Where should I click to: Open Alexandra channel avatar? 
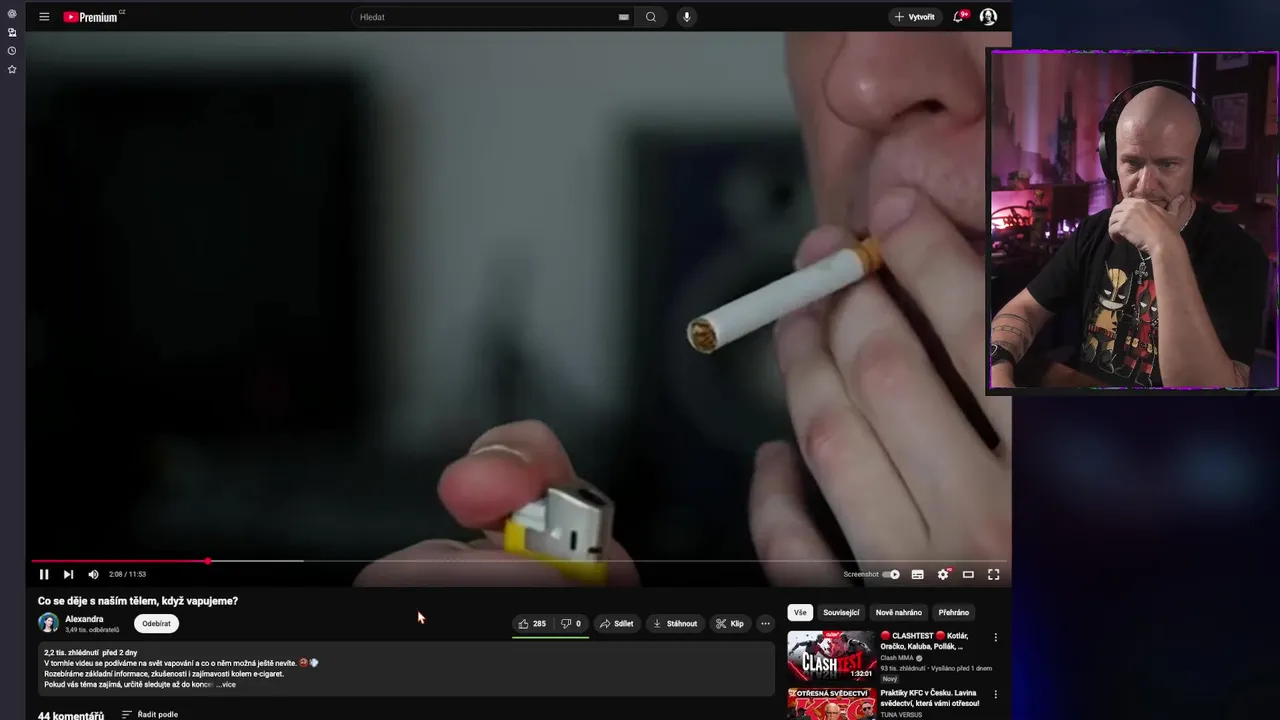48,623
